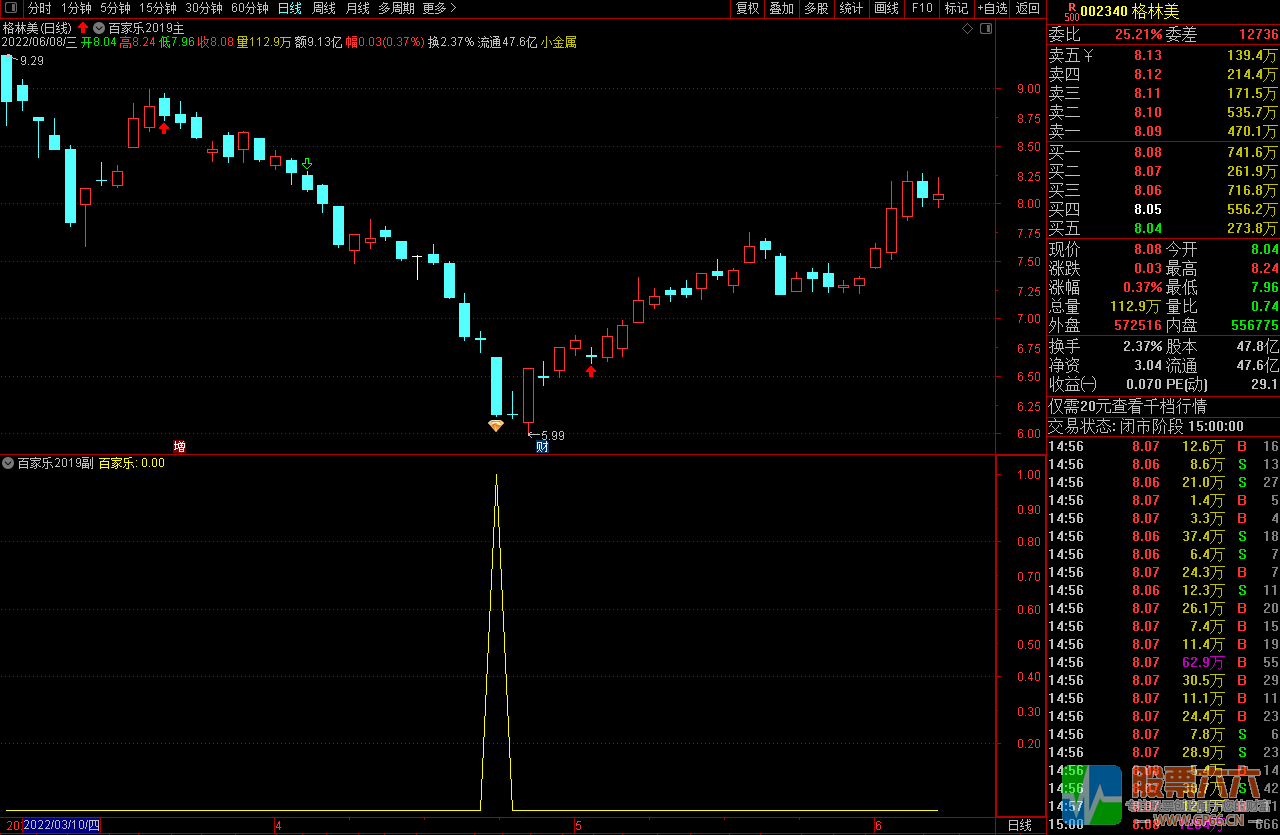Toggle 画线 drawing mode
1280x835 pixels.
[x=886, y=8]
